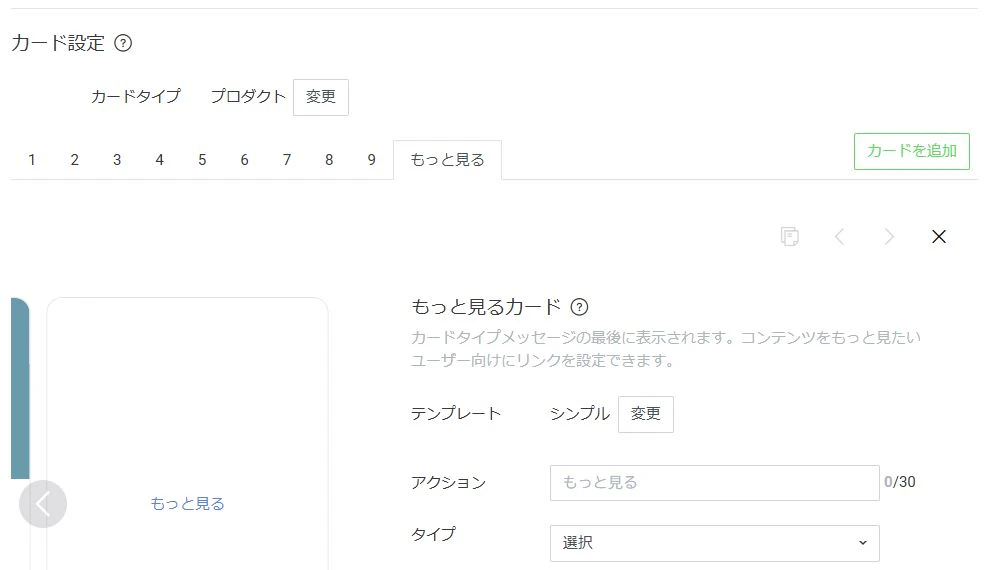Click the blue previous card preview edge
The height and width of the screenshot is (570, 1000).
[20, 388]
